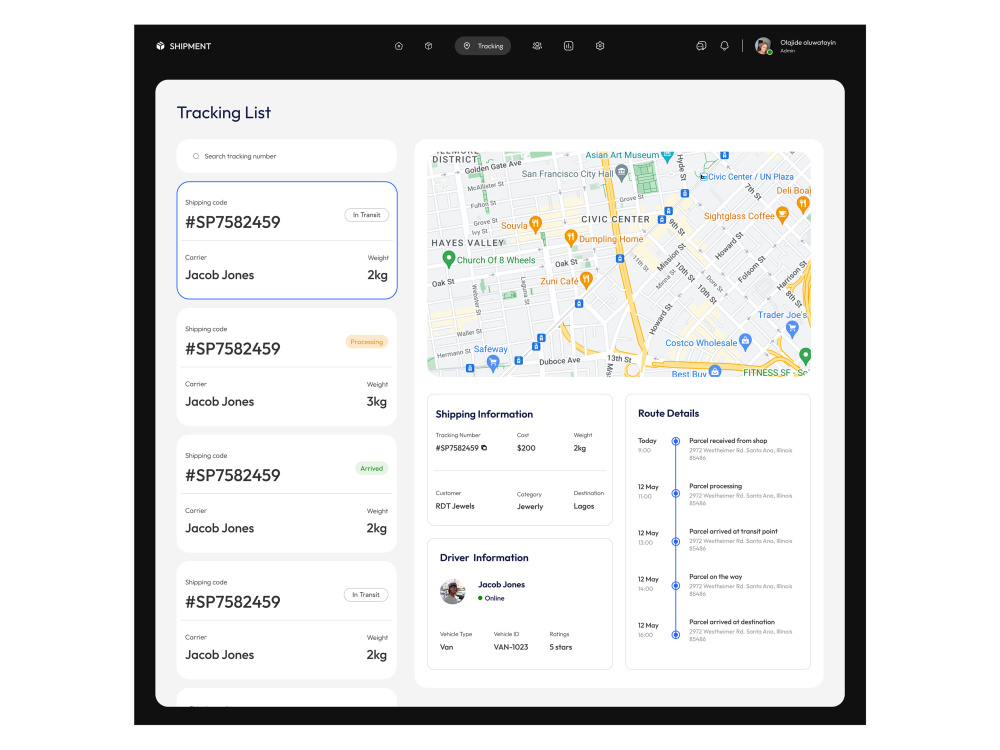Open the notifications bell
The image size is (1000, 750).
pos(724,46)
